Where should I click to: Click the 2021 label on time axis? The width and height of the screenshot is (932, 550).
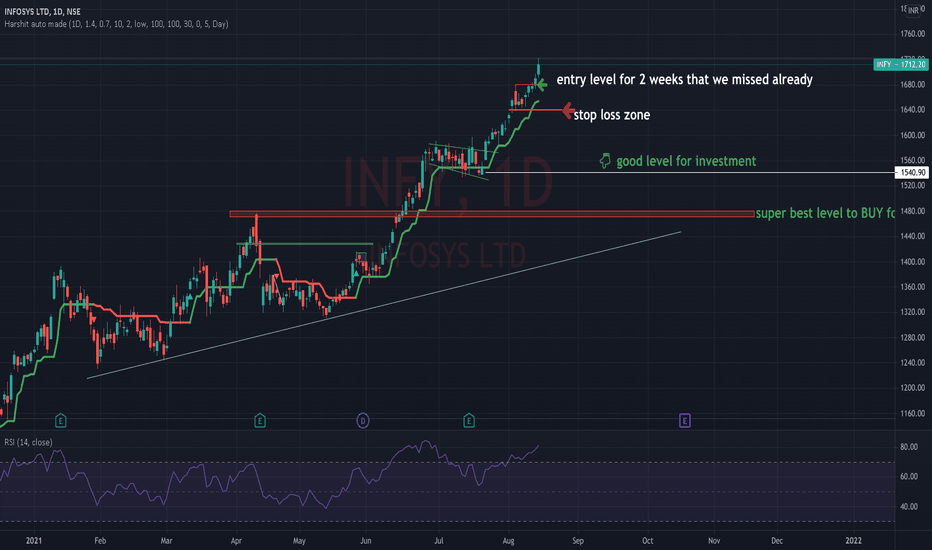(x=34, y=540)
